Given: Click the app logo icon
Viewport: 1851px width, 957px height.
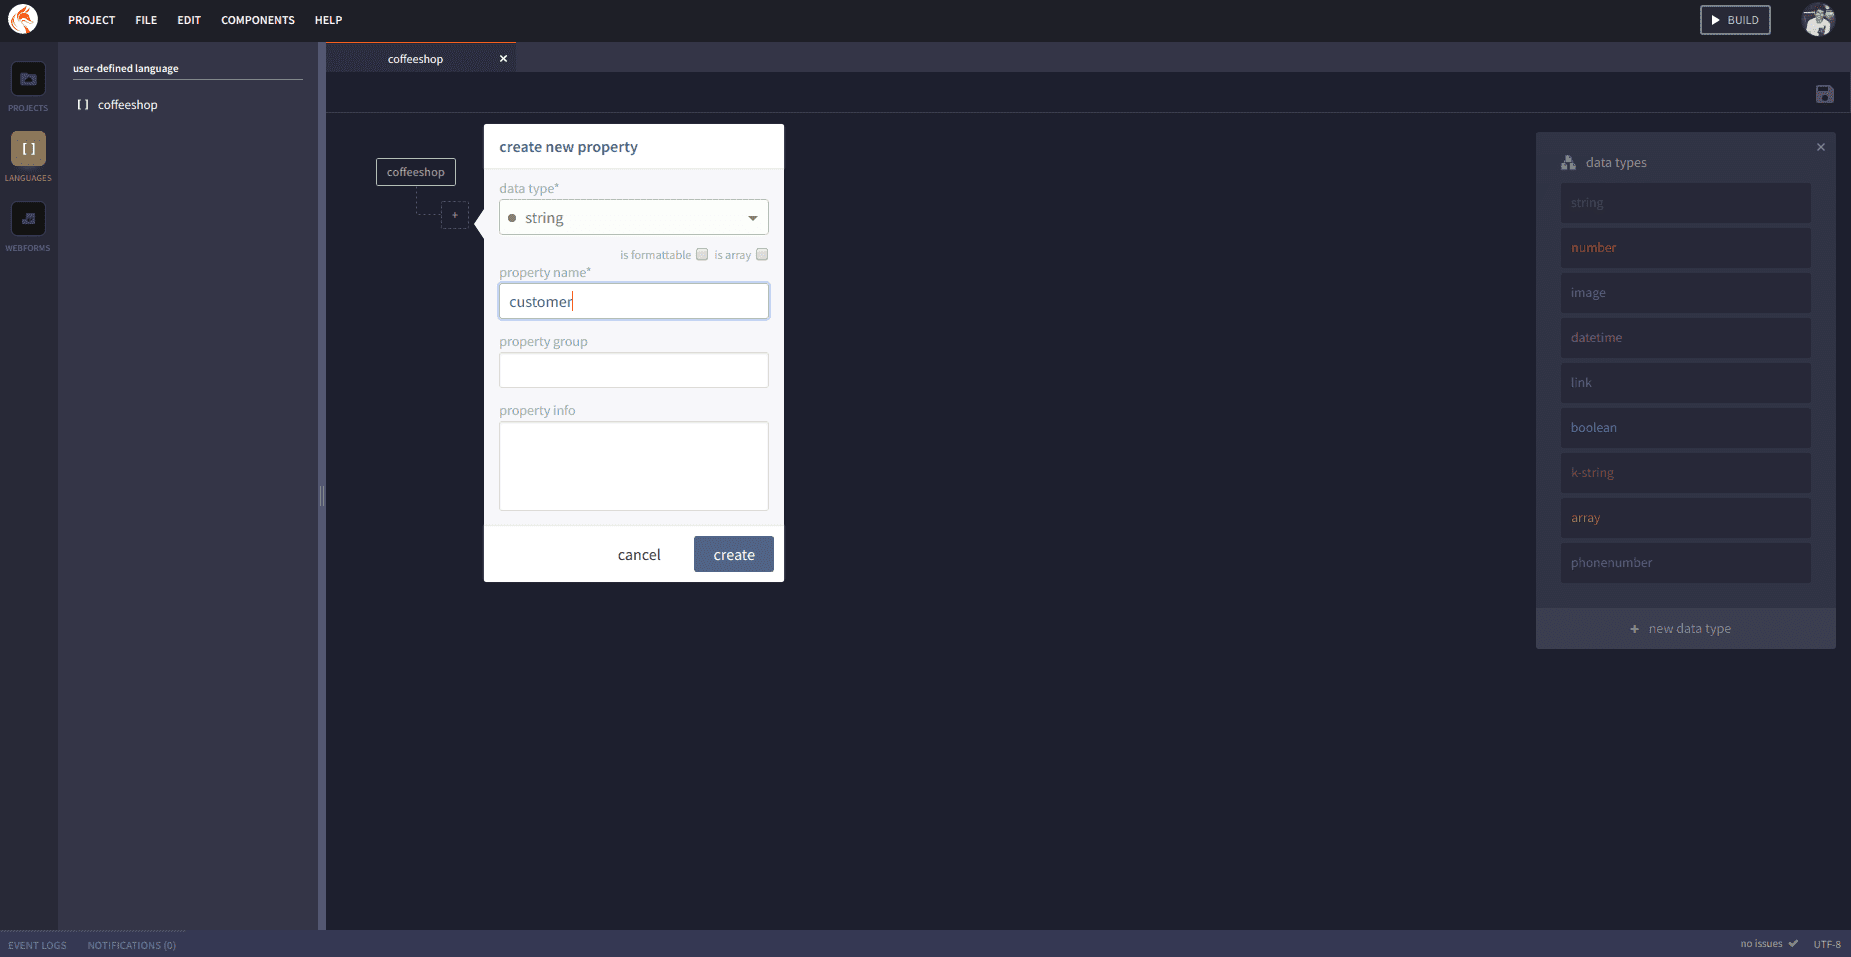Looking at the screenshot, I should pos(23,19).
